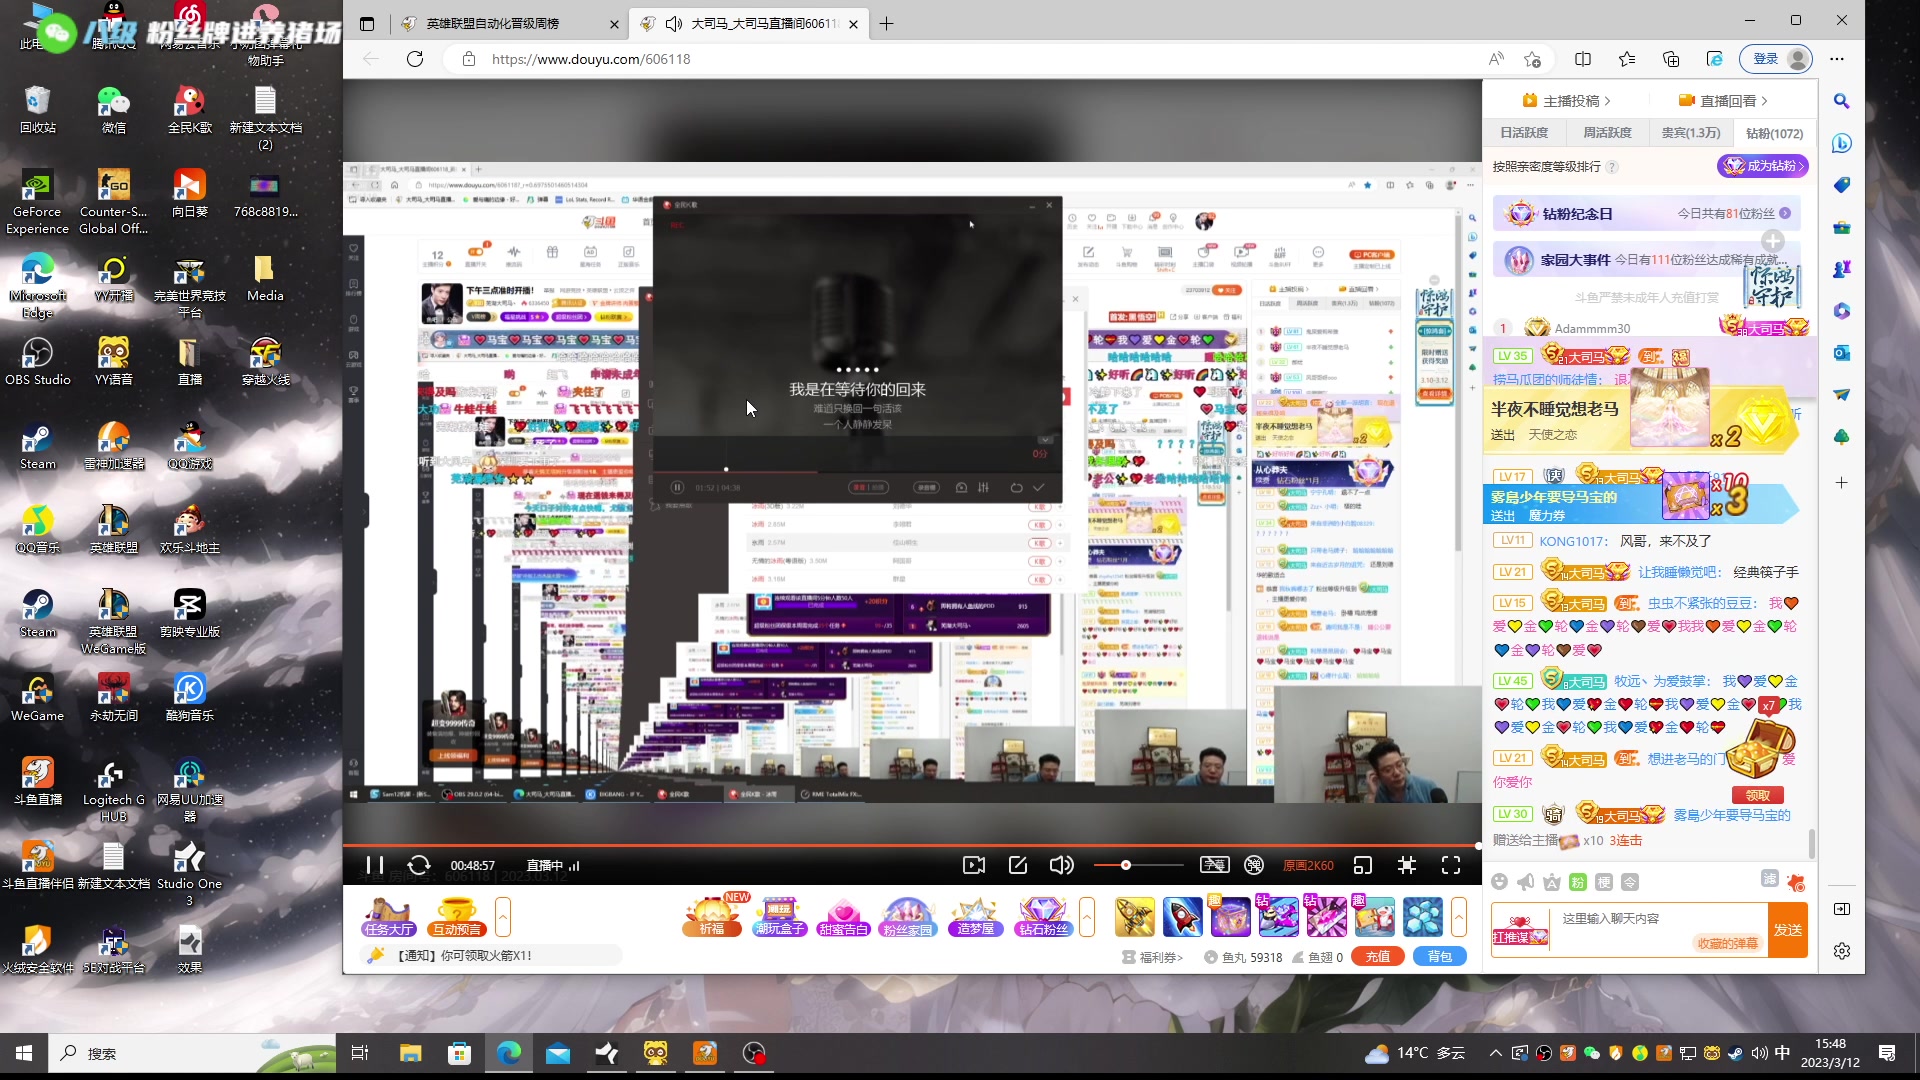Image resolution: width=1920 pixels, height=1080 pixels.
Task: Click the 发送 send button
Action: [x=1787, y=930]
